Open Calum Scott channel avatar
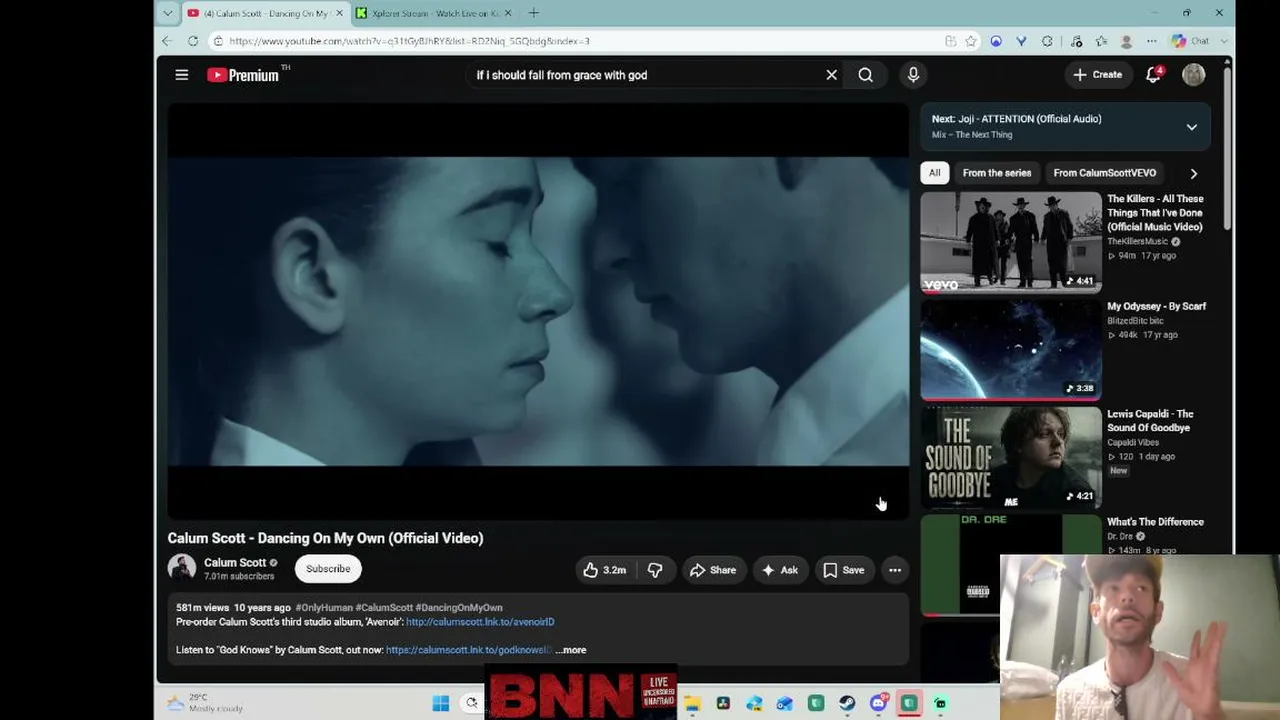This screenshot has width=1280, height=720. pyautogui.click(x=182, y=568)
